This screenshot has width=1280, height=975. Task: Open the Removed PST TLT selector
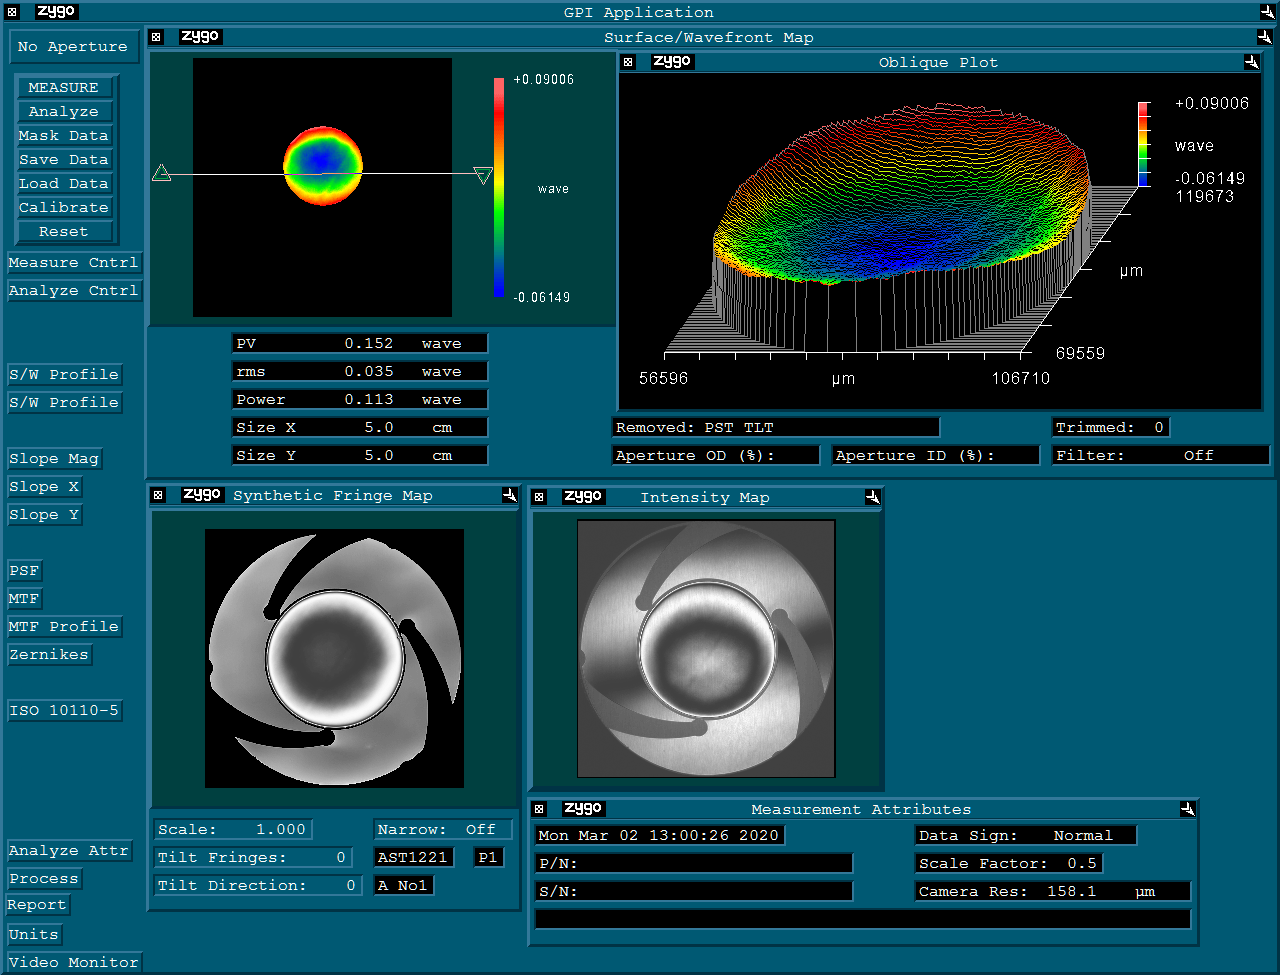point(775,427)
